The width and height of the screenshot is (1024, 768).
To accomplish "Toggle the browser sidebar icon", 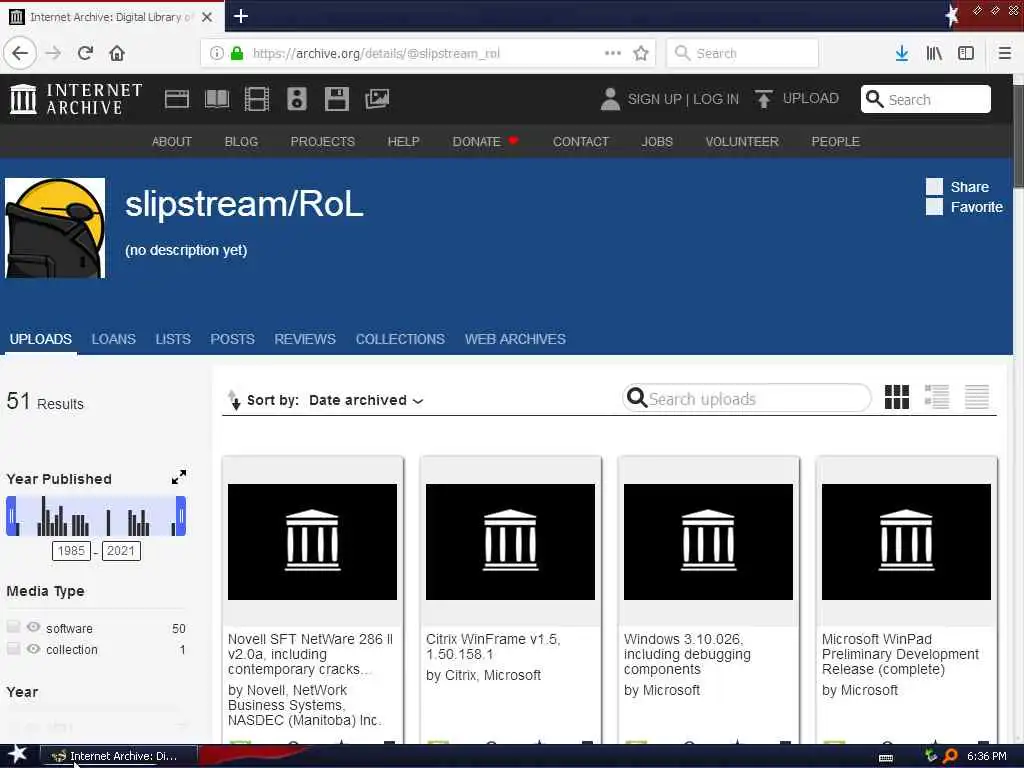I will (x=966, y=53).
